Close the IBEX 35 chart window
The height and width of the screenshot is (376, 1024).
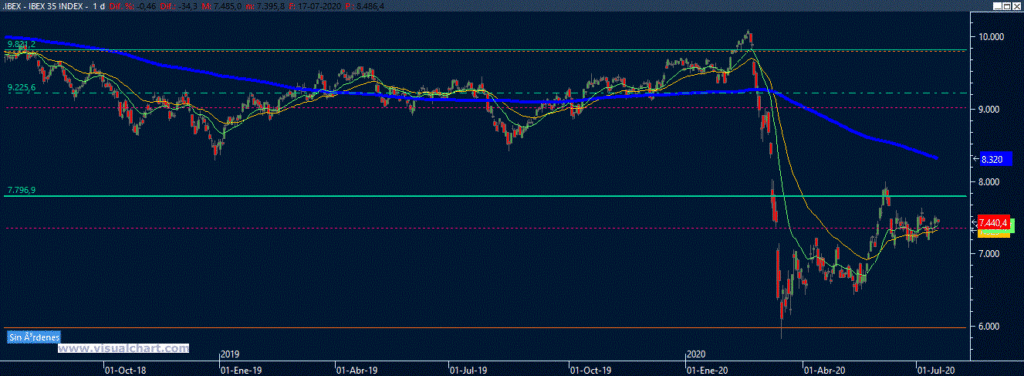[1017, 6]
